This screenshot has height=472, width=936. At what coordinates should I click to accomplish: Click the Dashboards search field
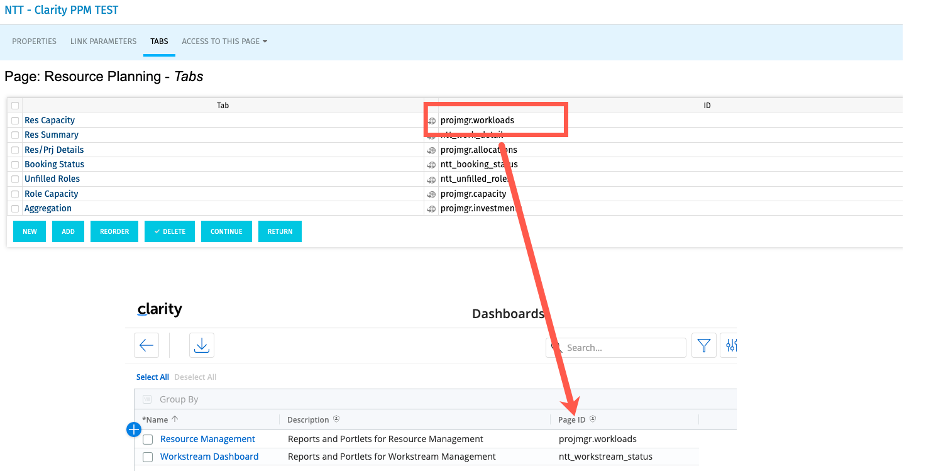[616, 348]
